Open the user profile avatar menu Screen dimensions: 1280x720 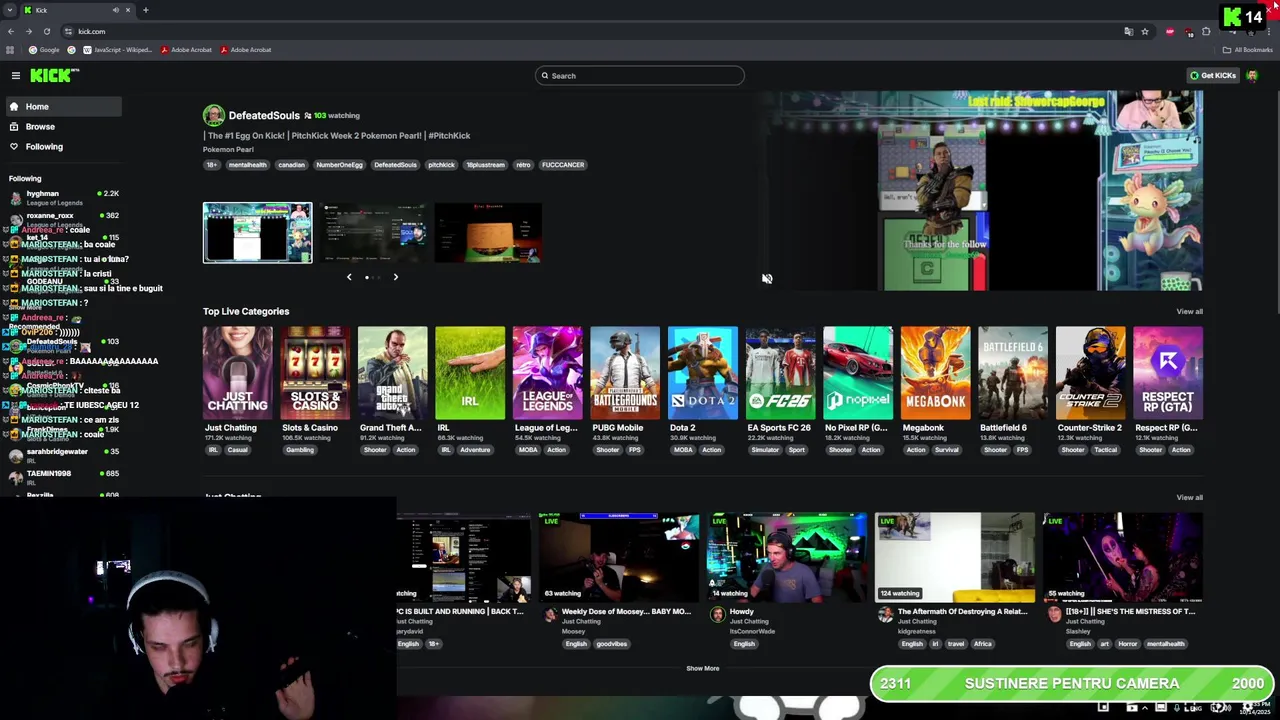pos(1252,75)
